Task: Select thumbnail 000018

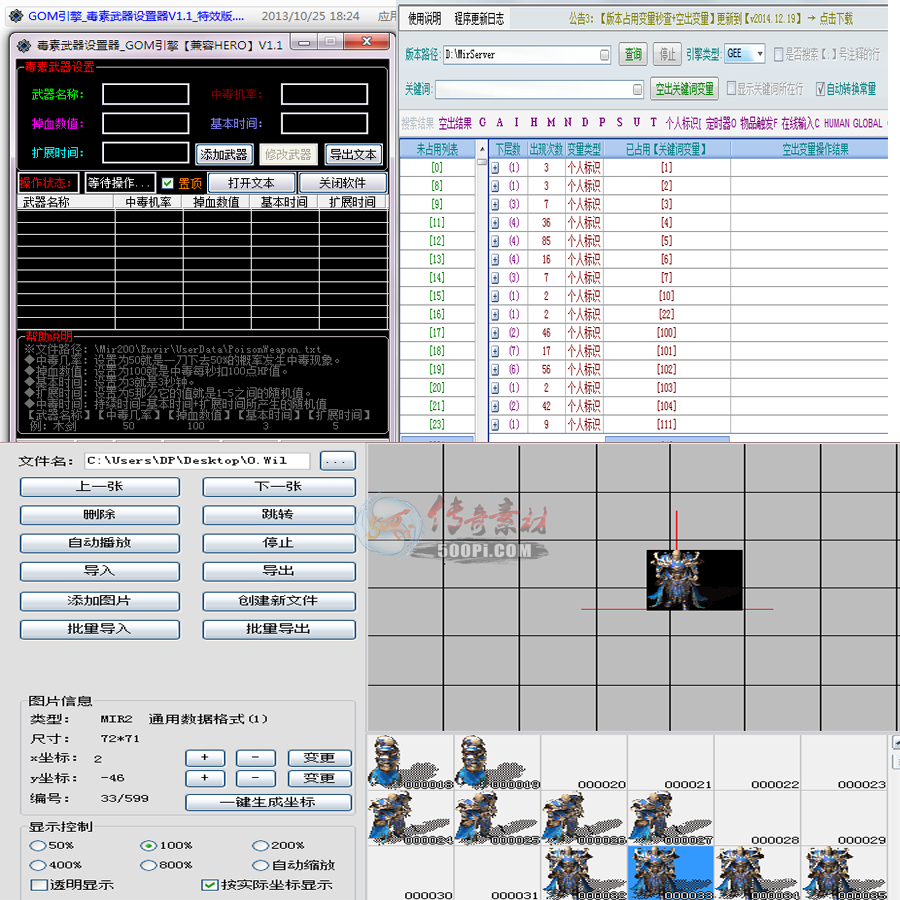Action: pos(410,762)
